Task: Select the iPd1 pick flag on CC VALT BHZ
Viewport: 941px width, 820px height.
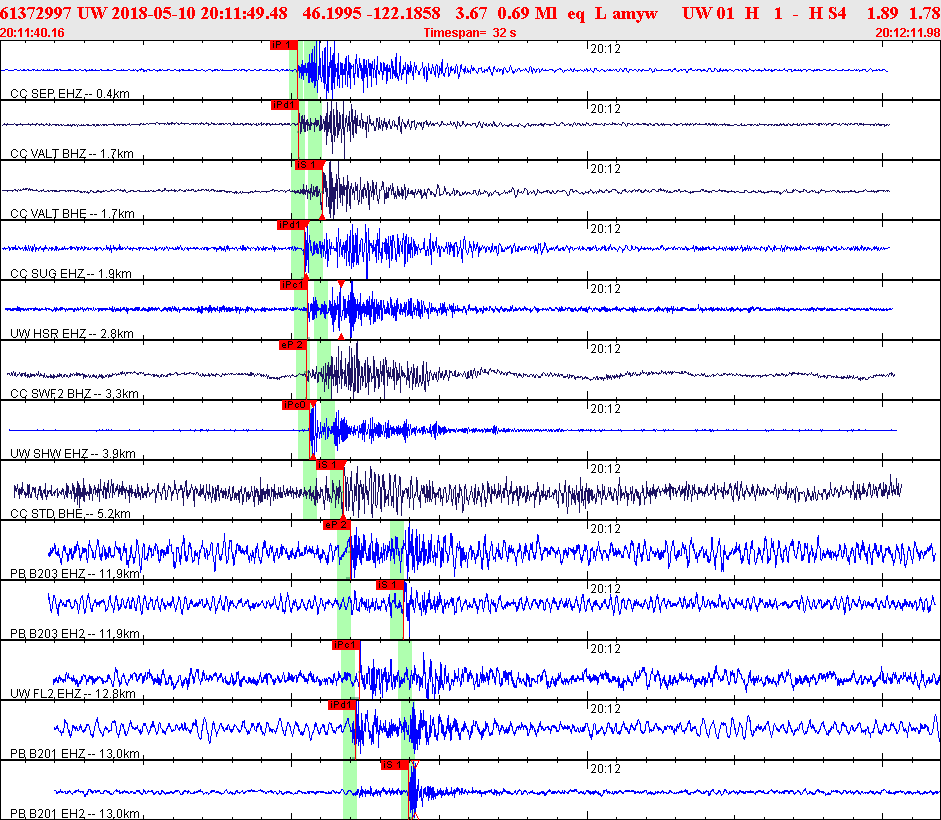Action: [284, 105]
